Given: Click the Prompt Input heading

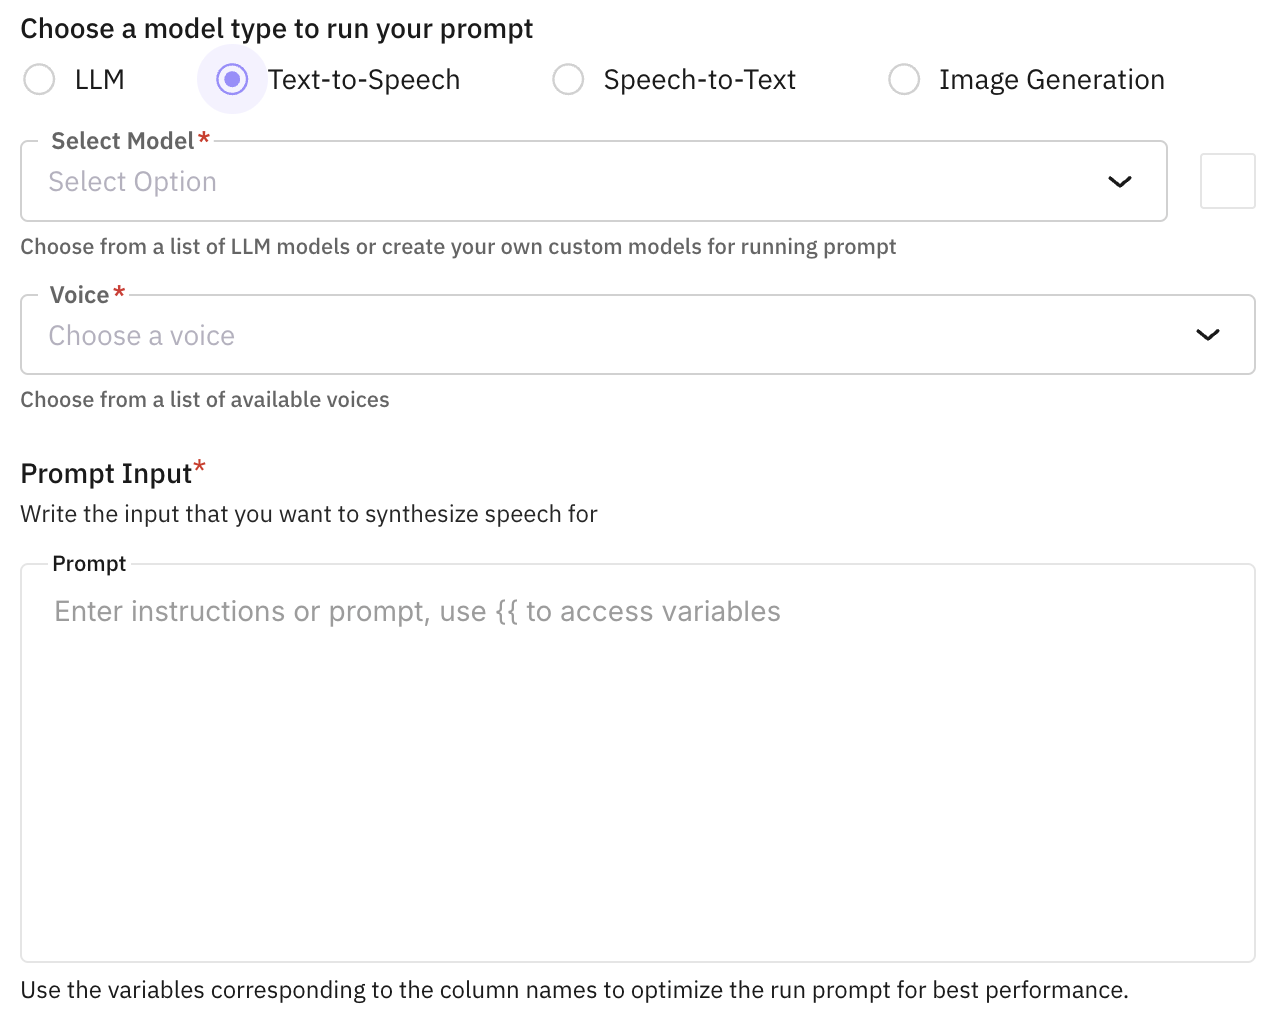Looking at the screenshot, I should [104, 473].
